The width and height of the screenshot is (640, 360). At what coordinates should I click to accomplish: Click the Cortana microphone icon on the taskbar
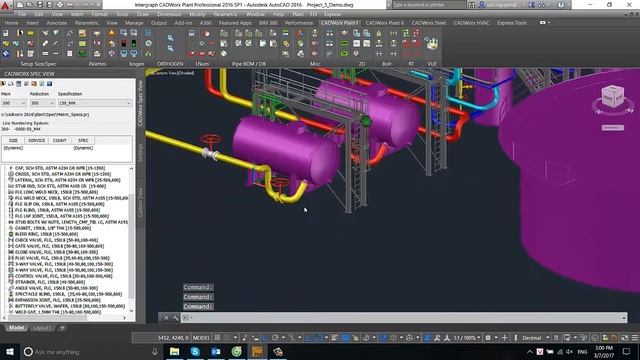(x=155, y=351)
